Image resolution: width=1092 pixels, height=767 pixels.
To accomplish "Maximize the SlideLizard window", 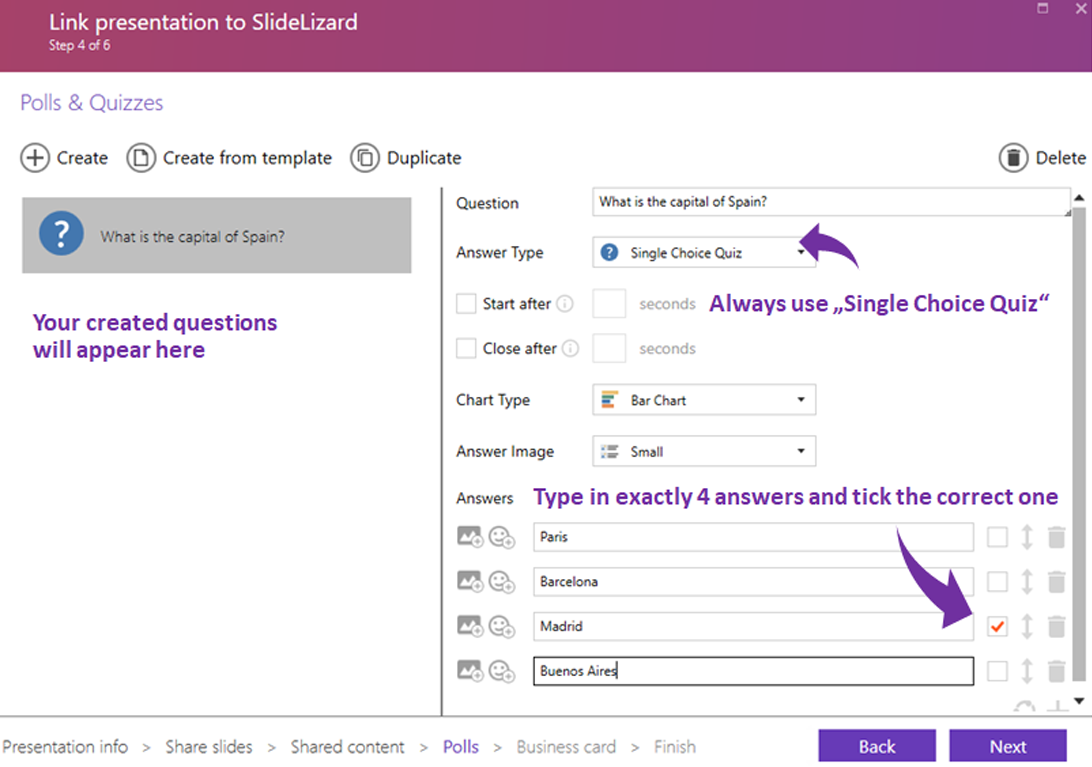I will point(1043,8).
